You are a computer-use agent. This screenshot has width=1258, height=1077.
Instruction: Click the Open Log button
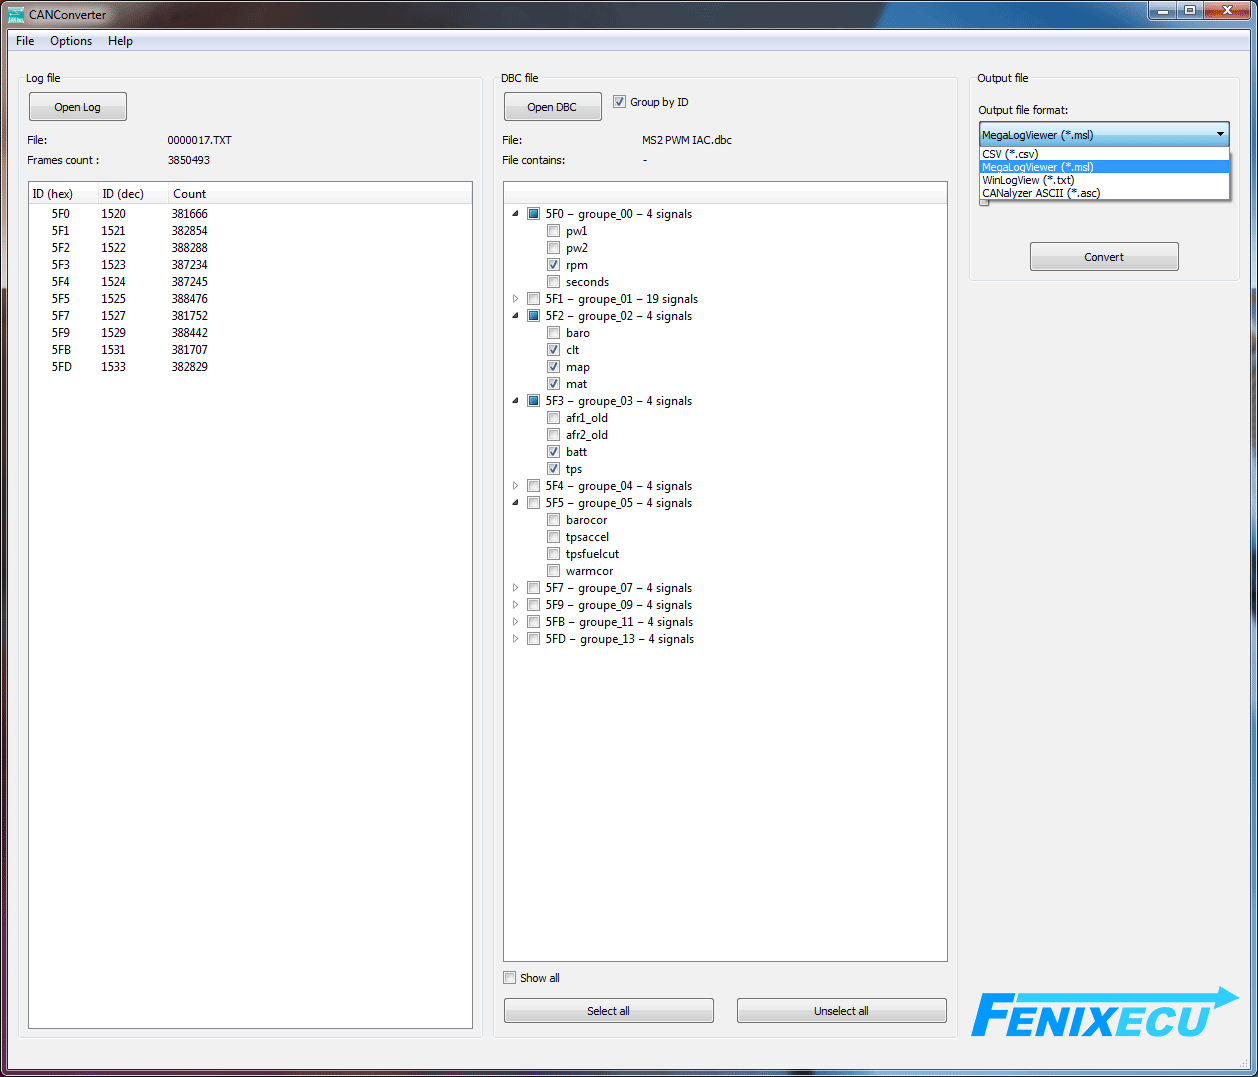(x=78, y=107)
